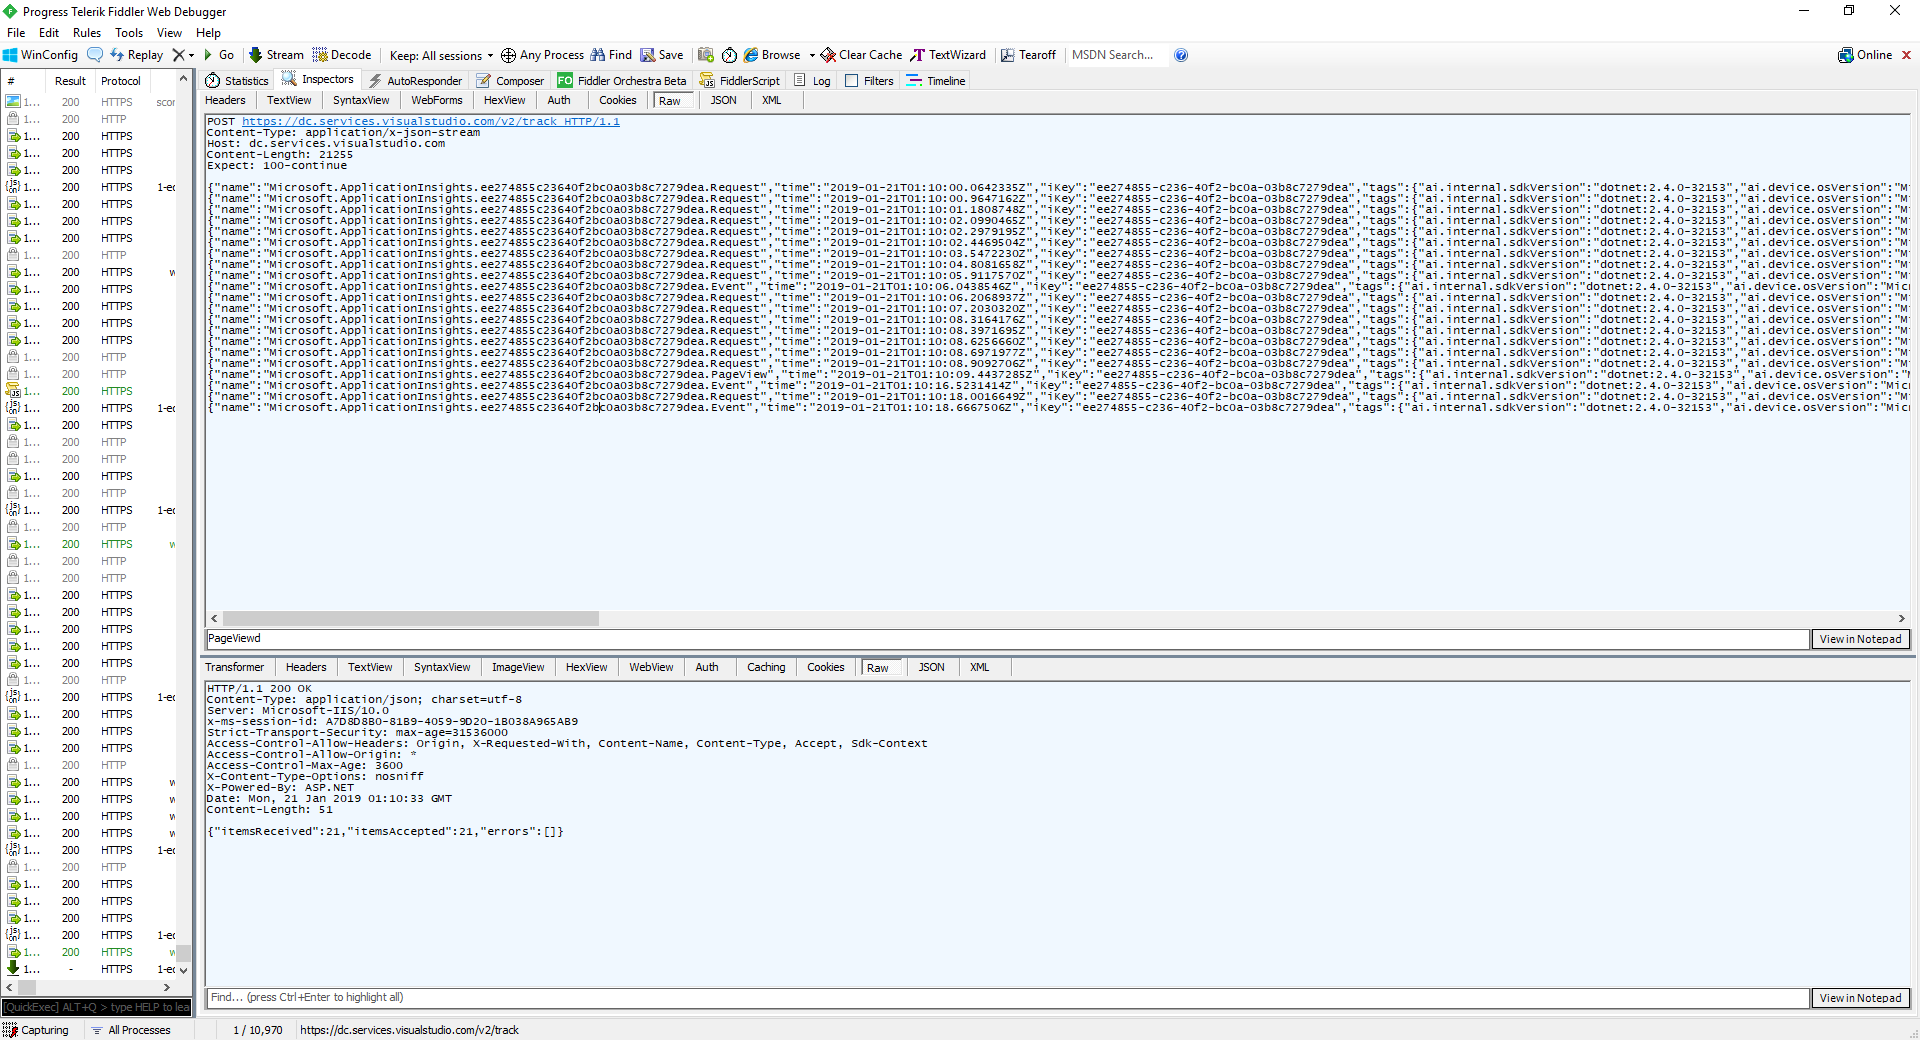Toggle Decode option in toolbar
Viewport: 1920px width, 1040px height.
pos(342,55)
